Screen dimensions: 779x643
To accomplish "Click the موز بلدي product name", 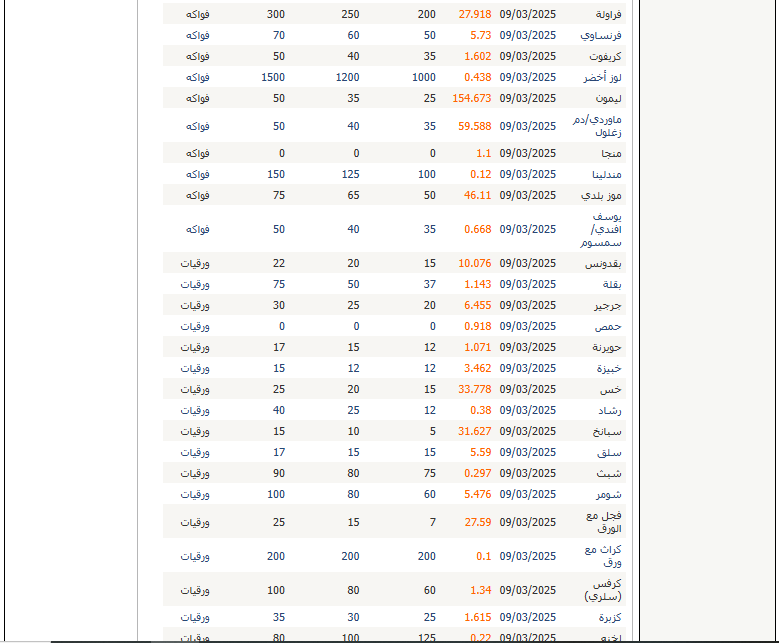I will 603,196.
